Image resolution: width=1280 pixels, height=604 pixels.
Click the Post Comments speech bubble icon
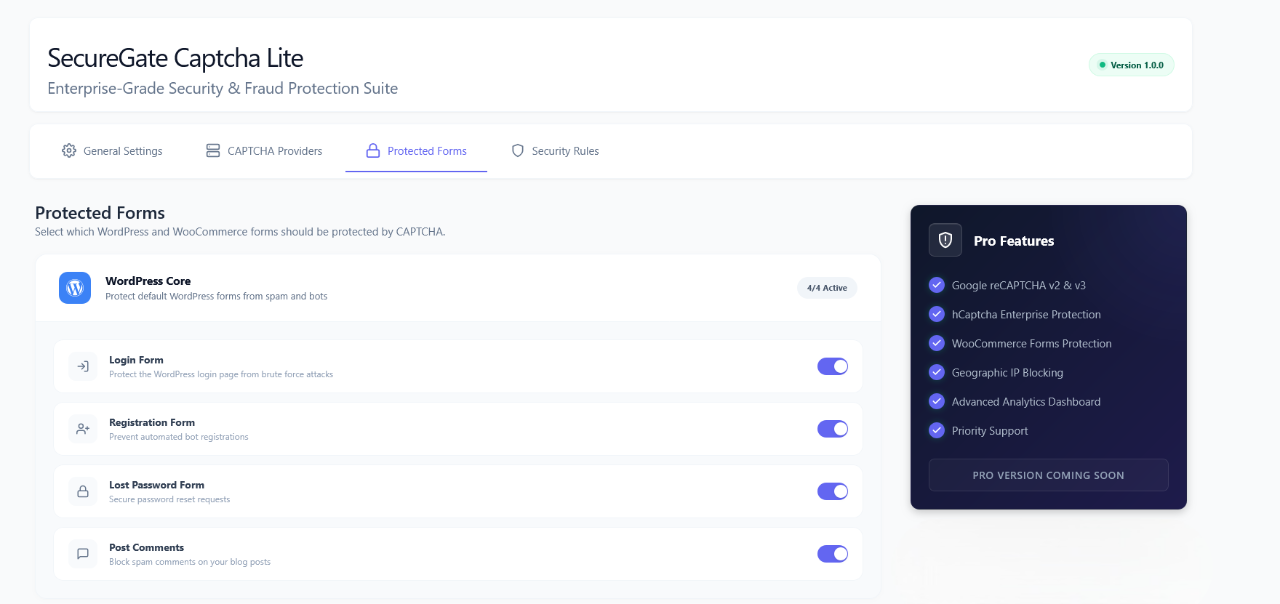click(82, 554)
